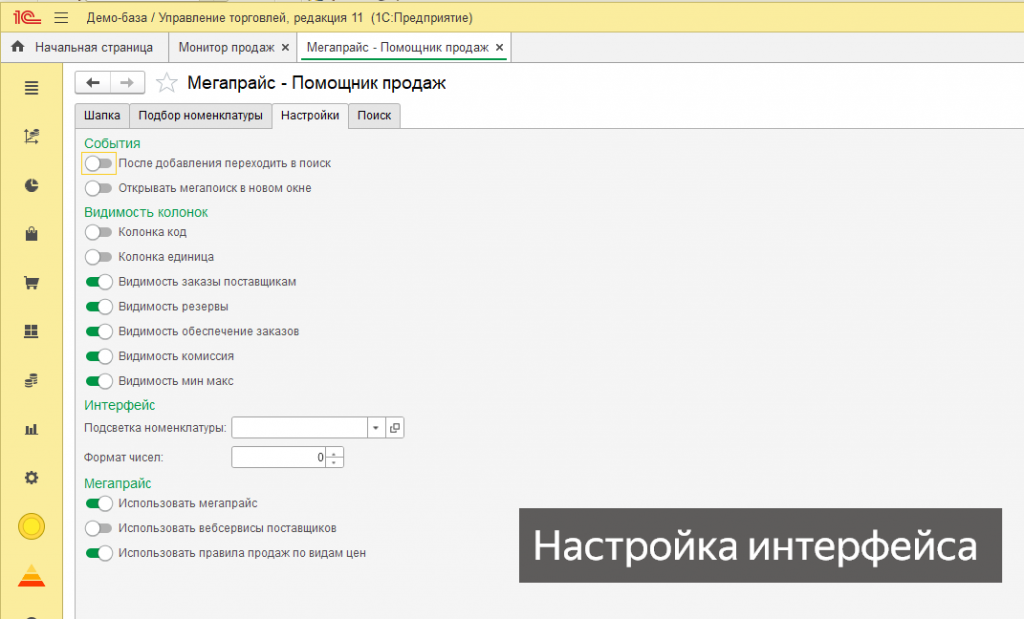Viewport: 1024px width, 619px height.
Task: Open the shopping cart sidebar section
Action: [x=31, y=283]
